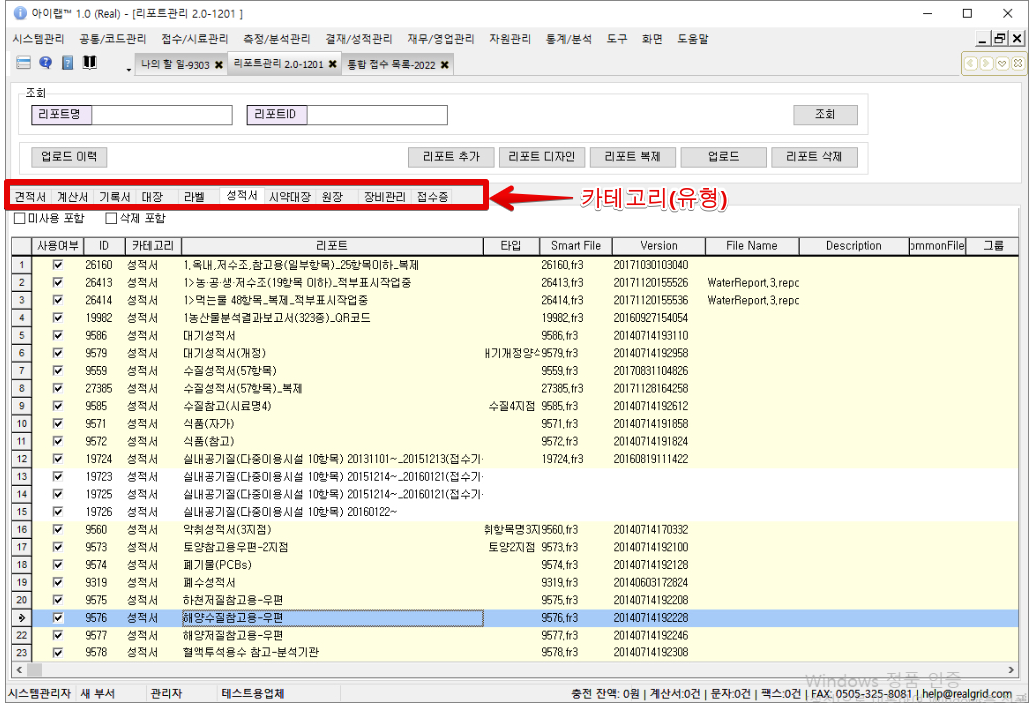
Task: Click the 리포트명 input field
Action: click(x=161, y=115)
